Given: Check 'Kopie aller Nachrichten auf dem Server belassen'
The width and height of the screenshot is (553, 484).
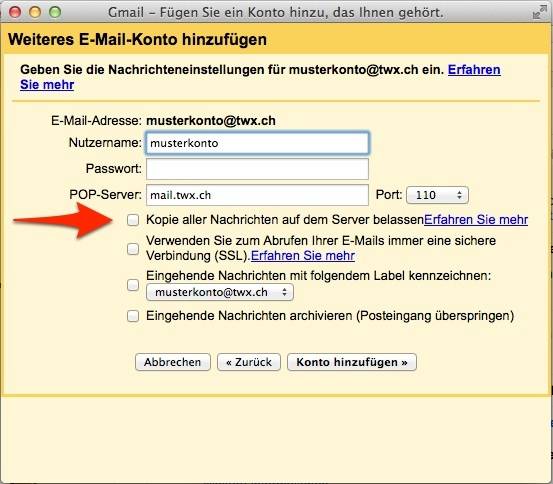Looking at the screenshot, I should click(x=133, y=220).
